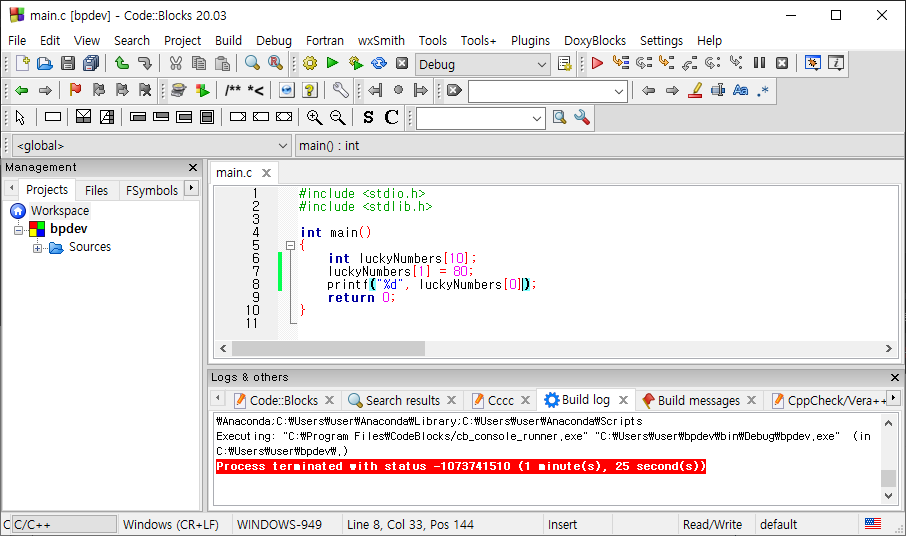The image size is (906, 536).
Task: Open the global scope dropdown
Action: coord(151,146)
